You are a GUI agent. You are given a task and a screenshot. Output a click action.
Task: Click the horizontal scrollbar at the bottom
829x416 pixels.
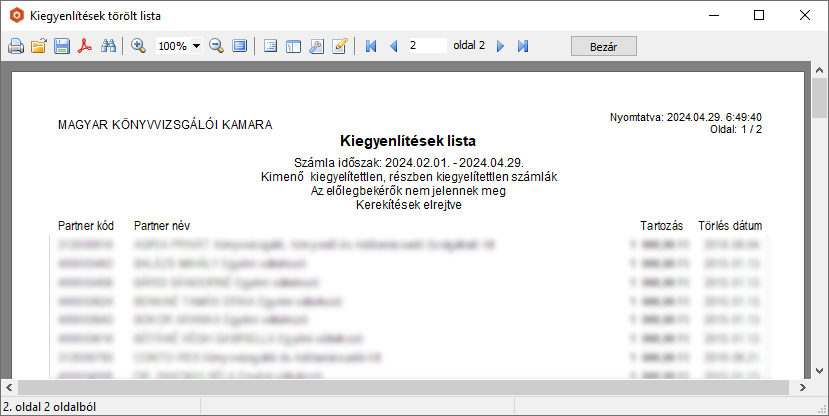pos(400,387)
